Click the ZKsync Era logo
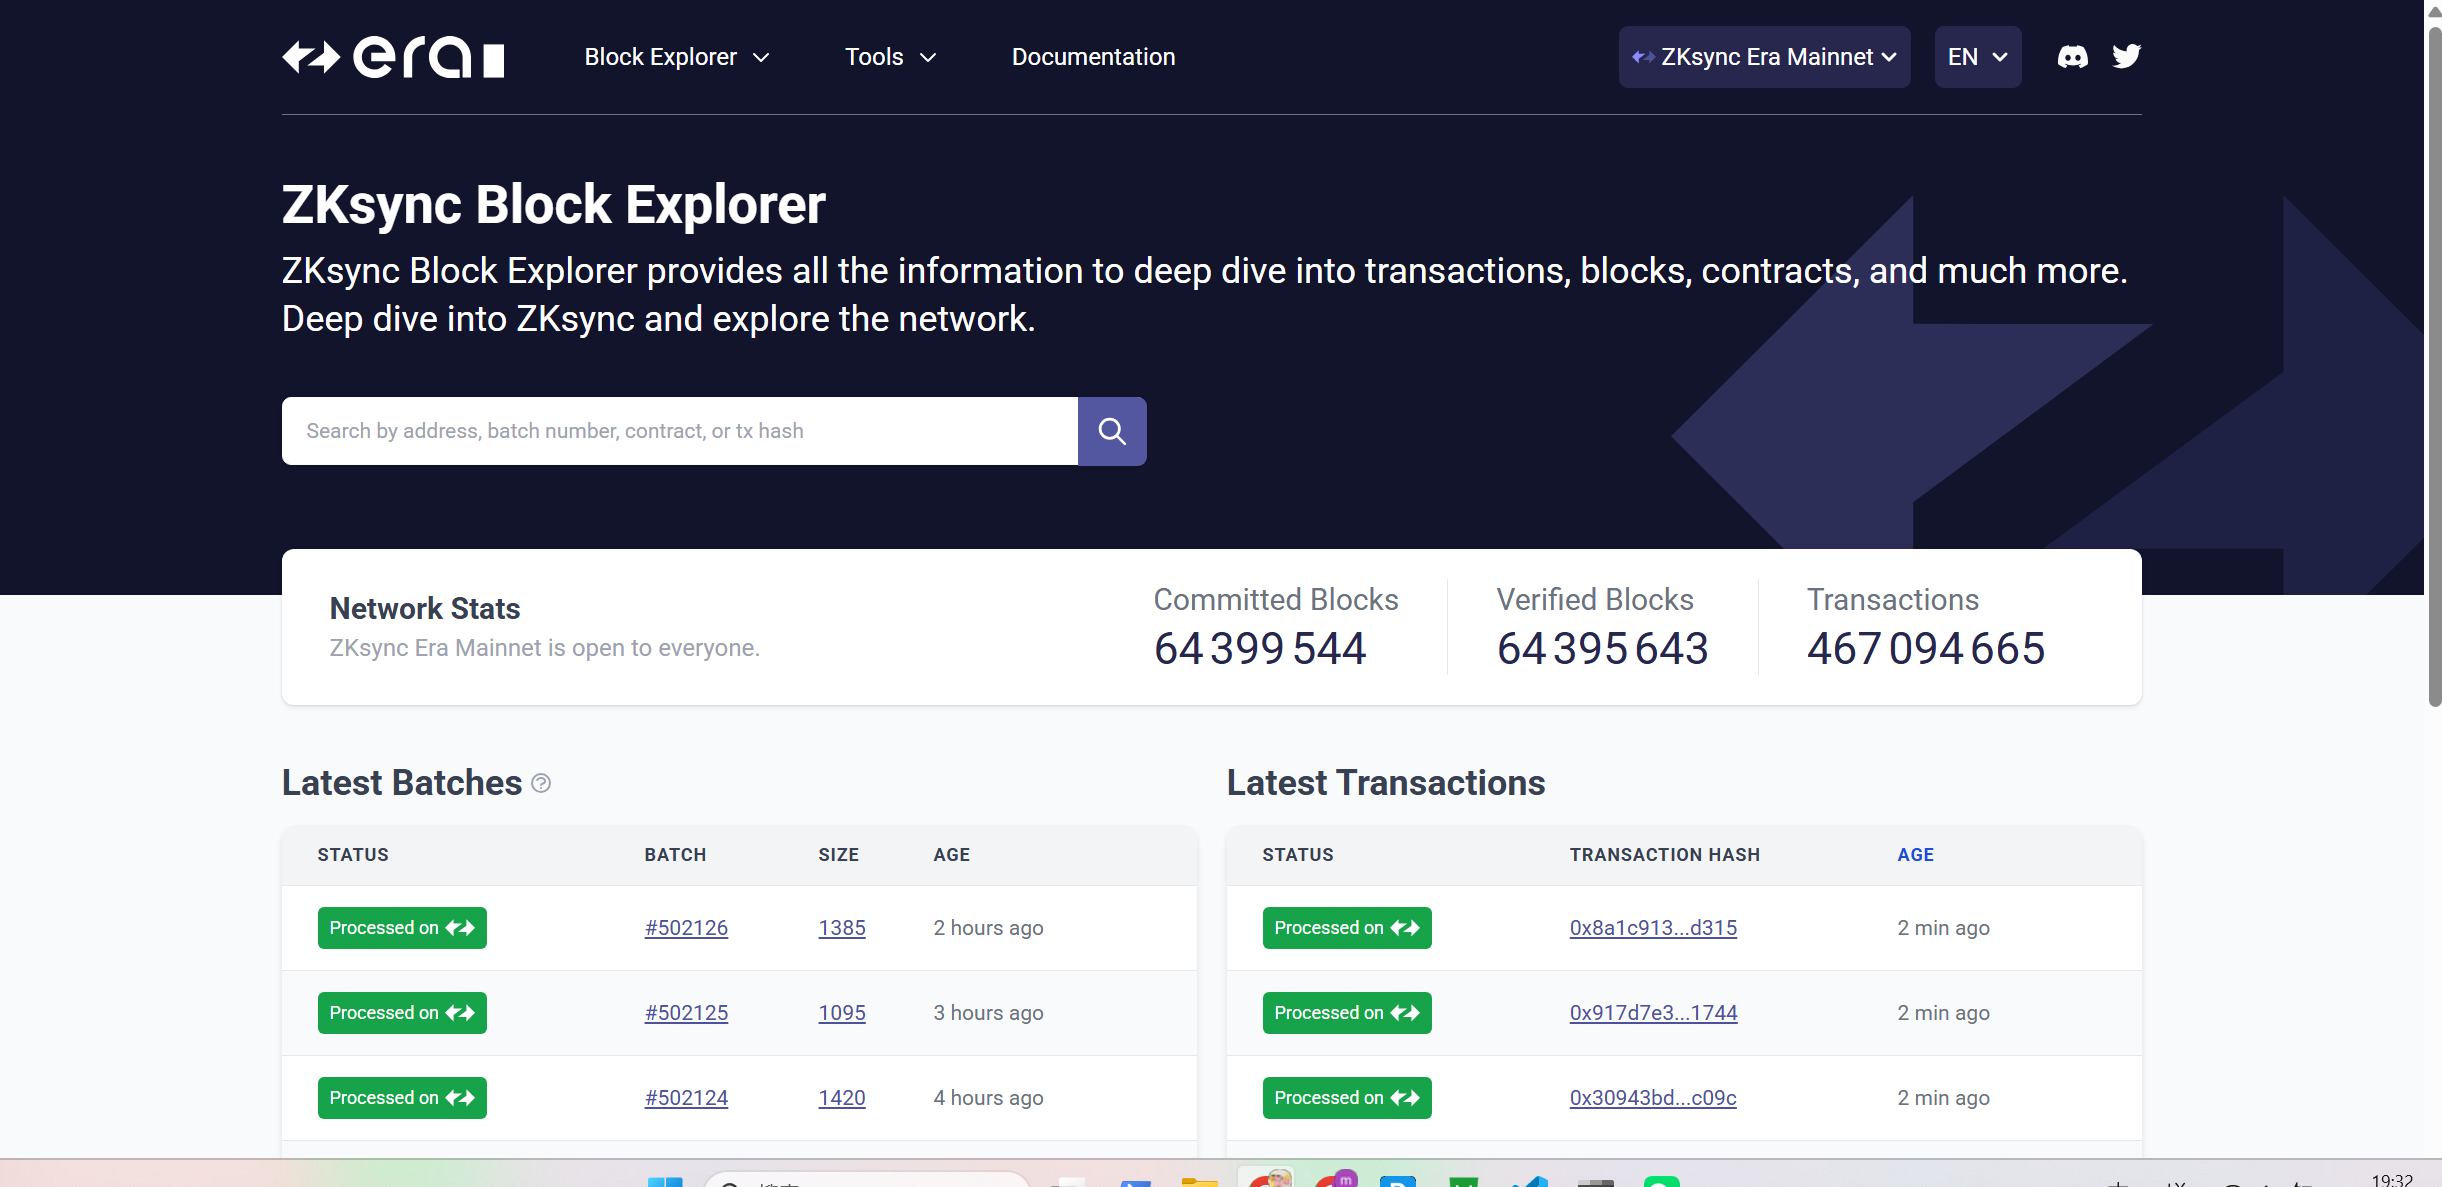Screen dimensions: 2442x1187 [x=393, y=57]
